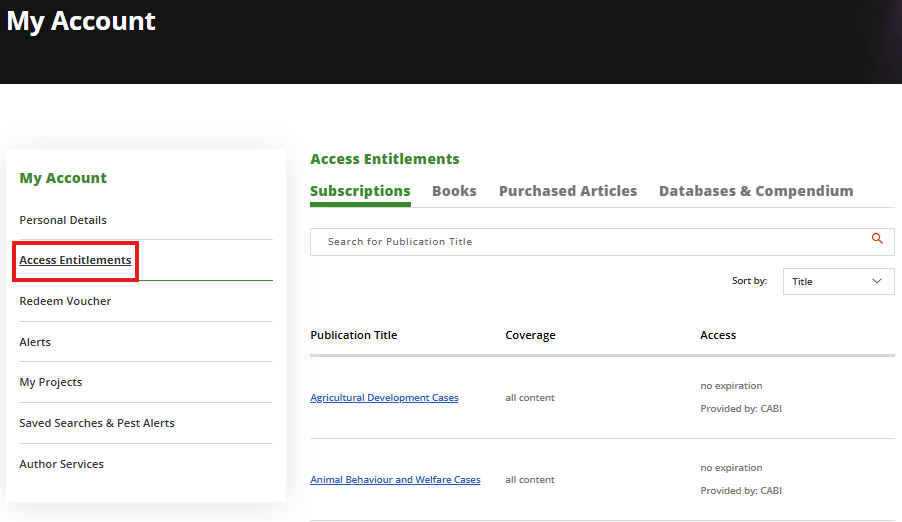
Task: Open Animal Behaviour and Welfare Cases link
Action: [395, 480]
